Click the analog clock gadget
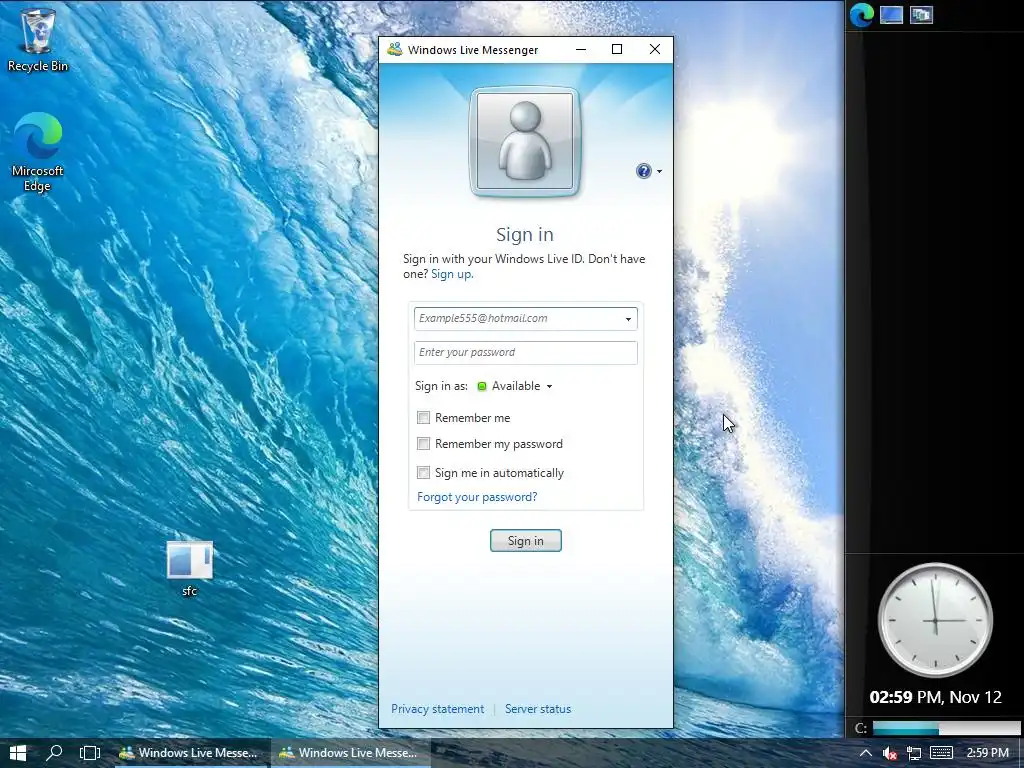The width and height of the screenshot is (1024, 768). 935,620
